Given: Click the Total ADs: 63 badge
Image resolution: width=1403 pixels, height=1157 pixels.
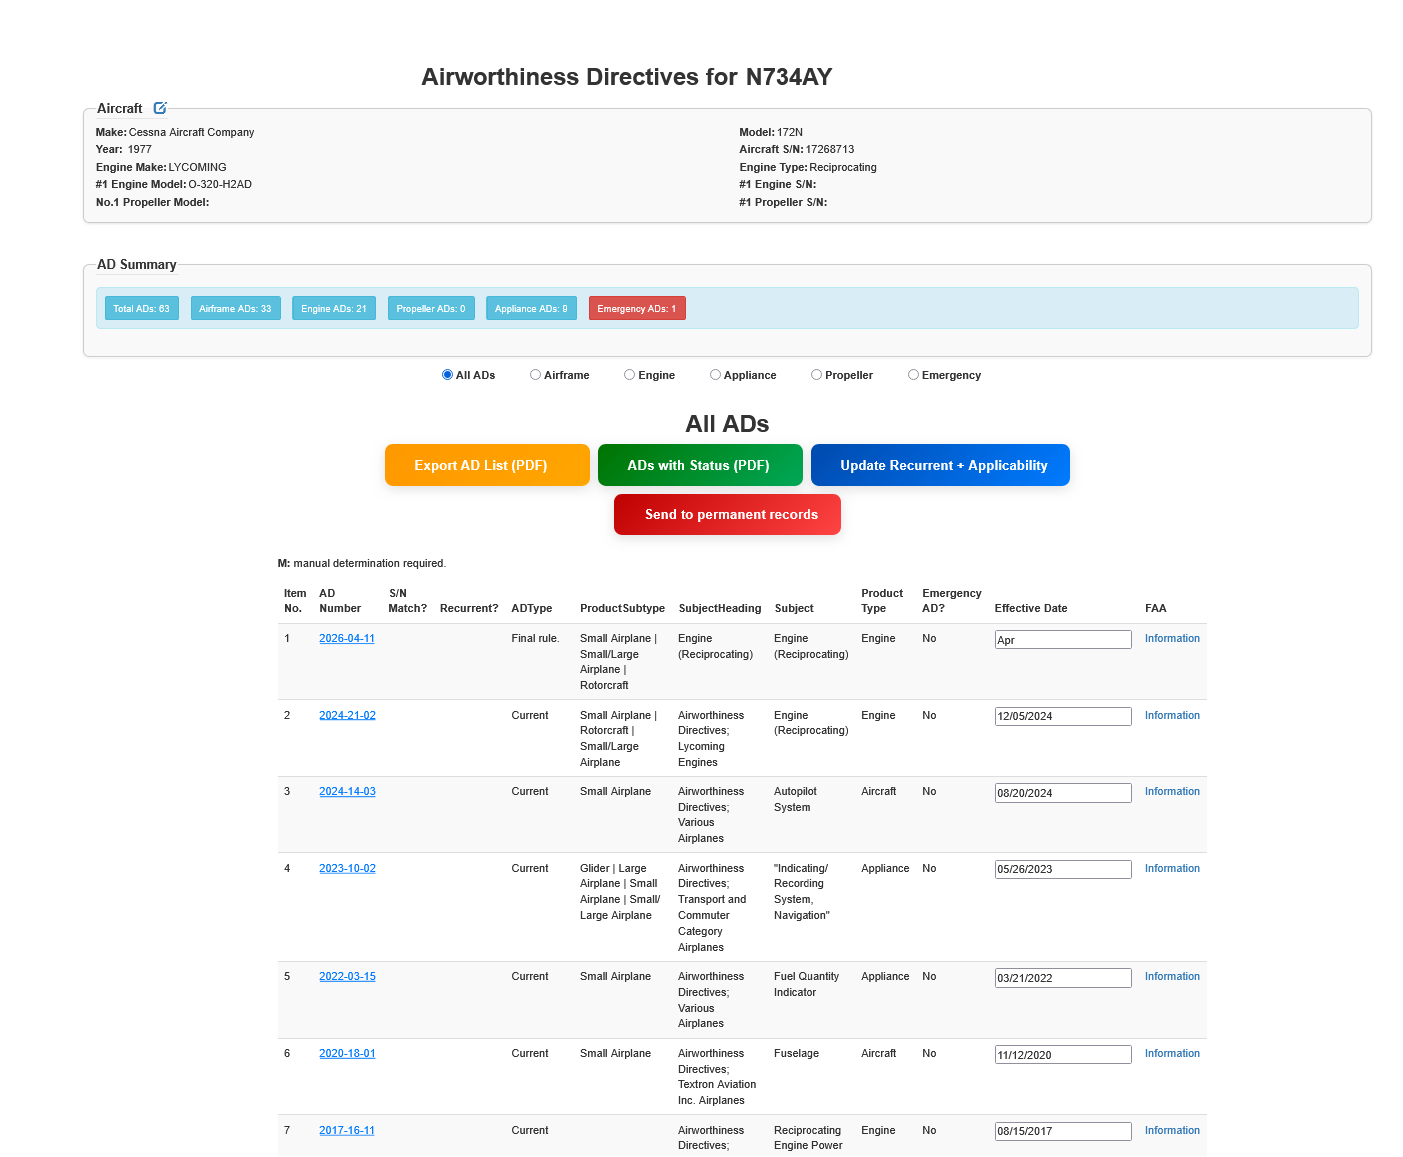Looking at the screenshot, I should pyautogui.click(x=142, y=308).
